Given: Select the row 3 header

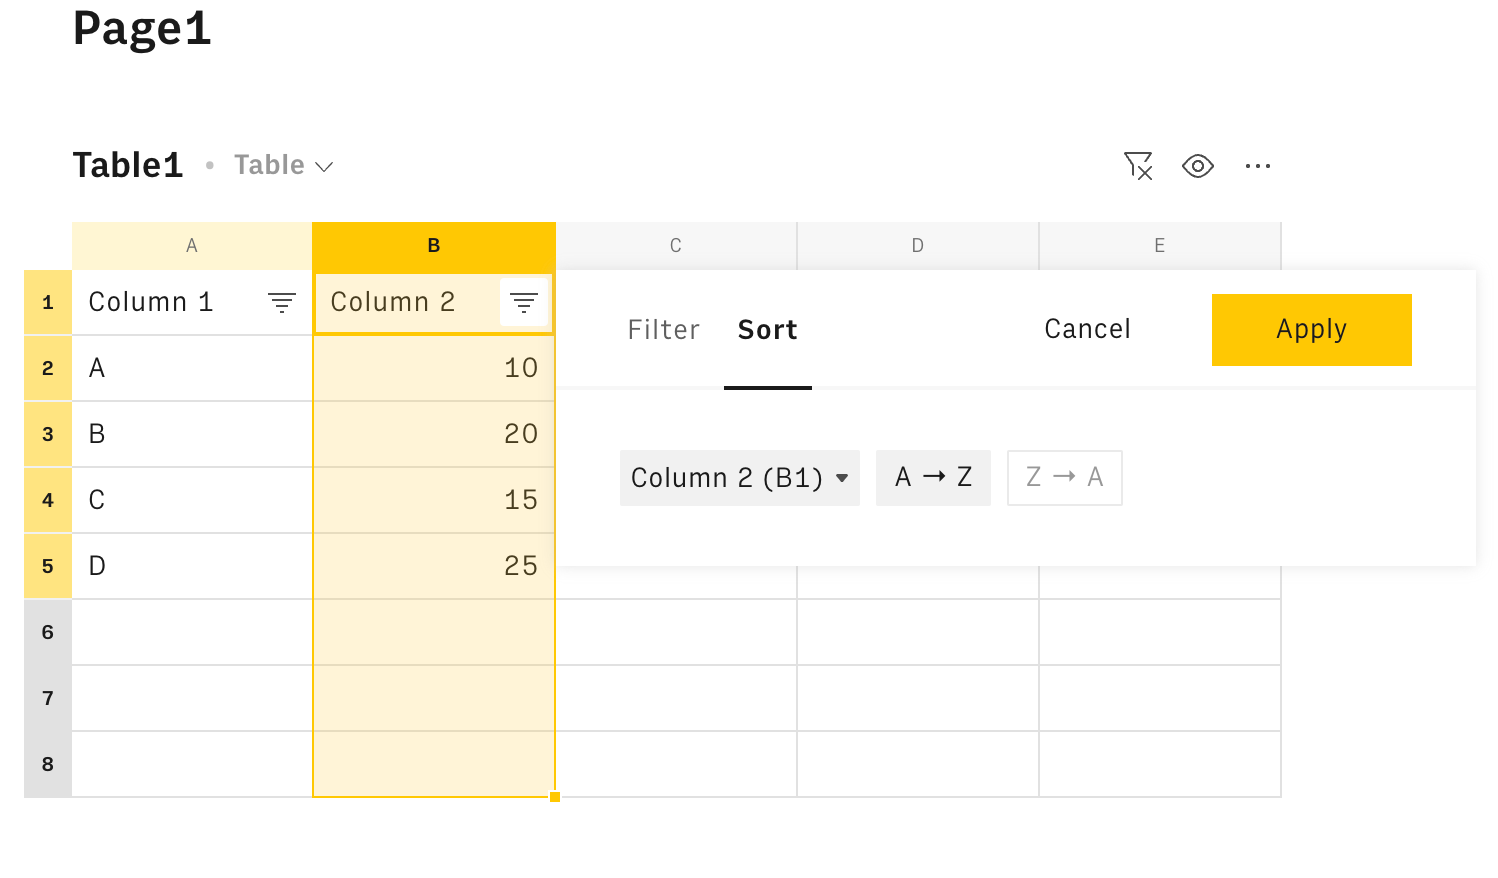Looking at the screenshot, I should pos(48,434).
